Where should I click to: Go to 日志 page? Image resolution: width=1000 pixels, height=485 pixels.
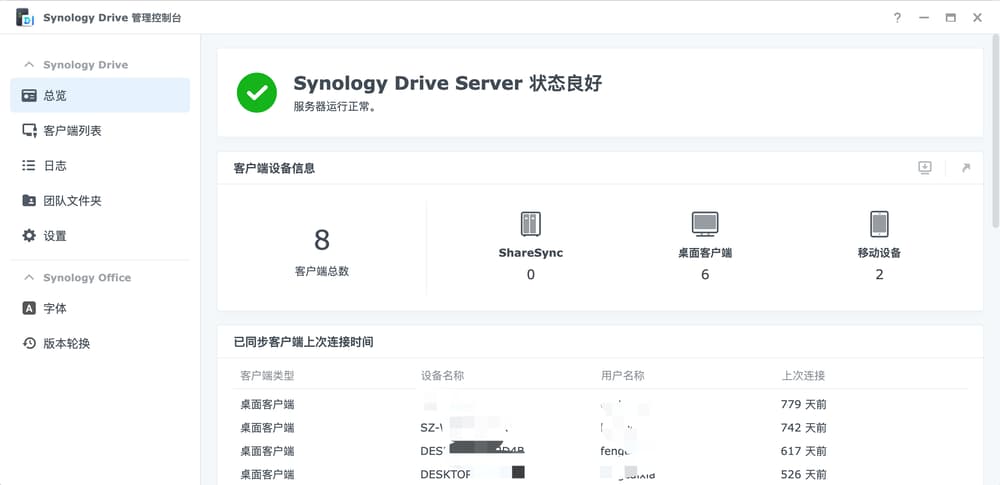(55, 166)
